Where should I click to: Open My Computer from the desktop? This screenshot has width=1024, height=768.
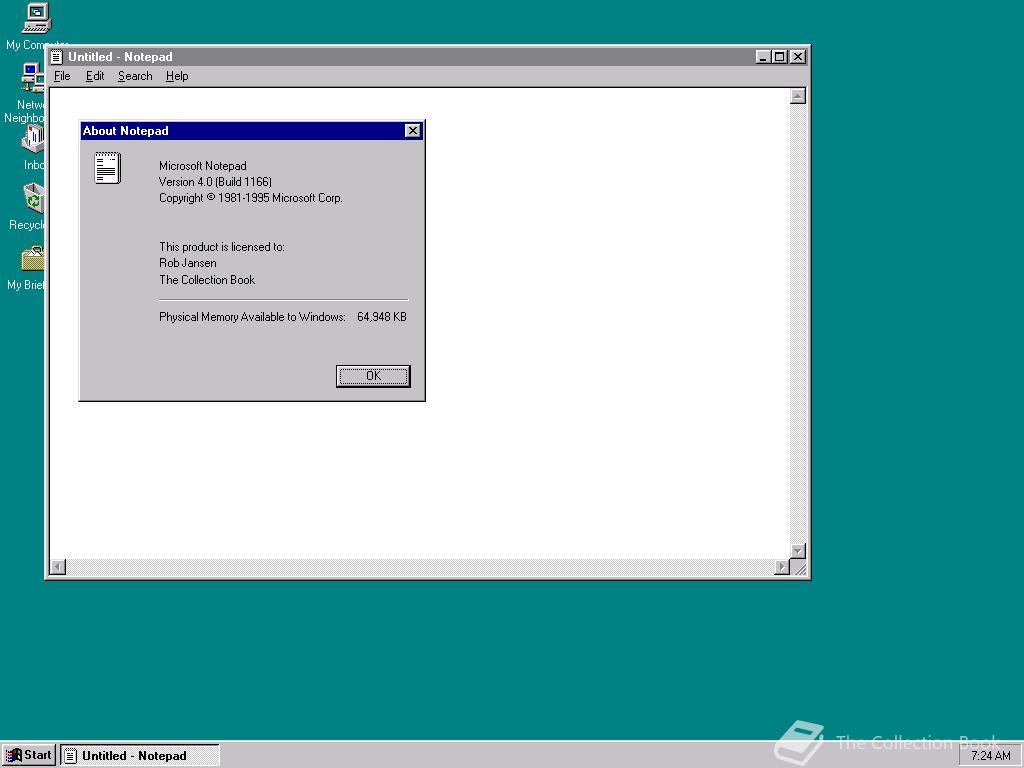34,17
